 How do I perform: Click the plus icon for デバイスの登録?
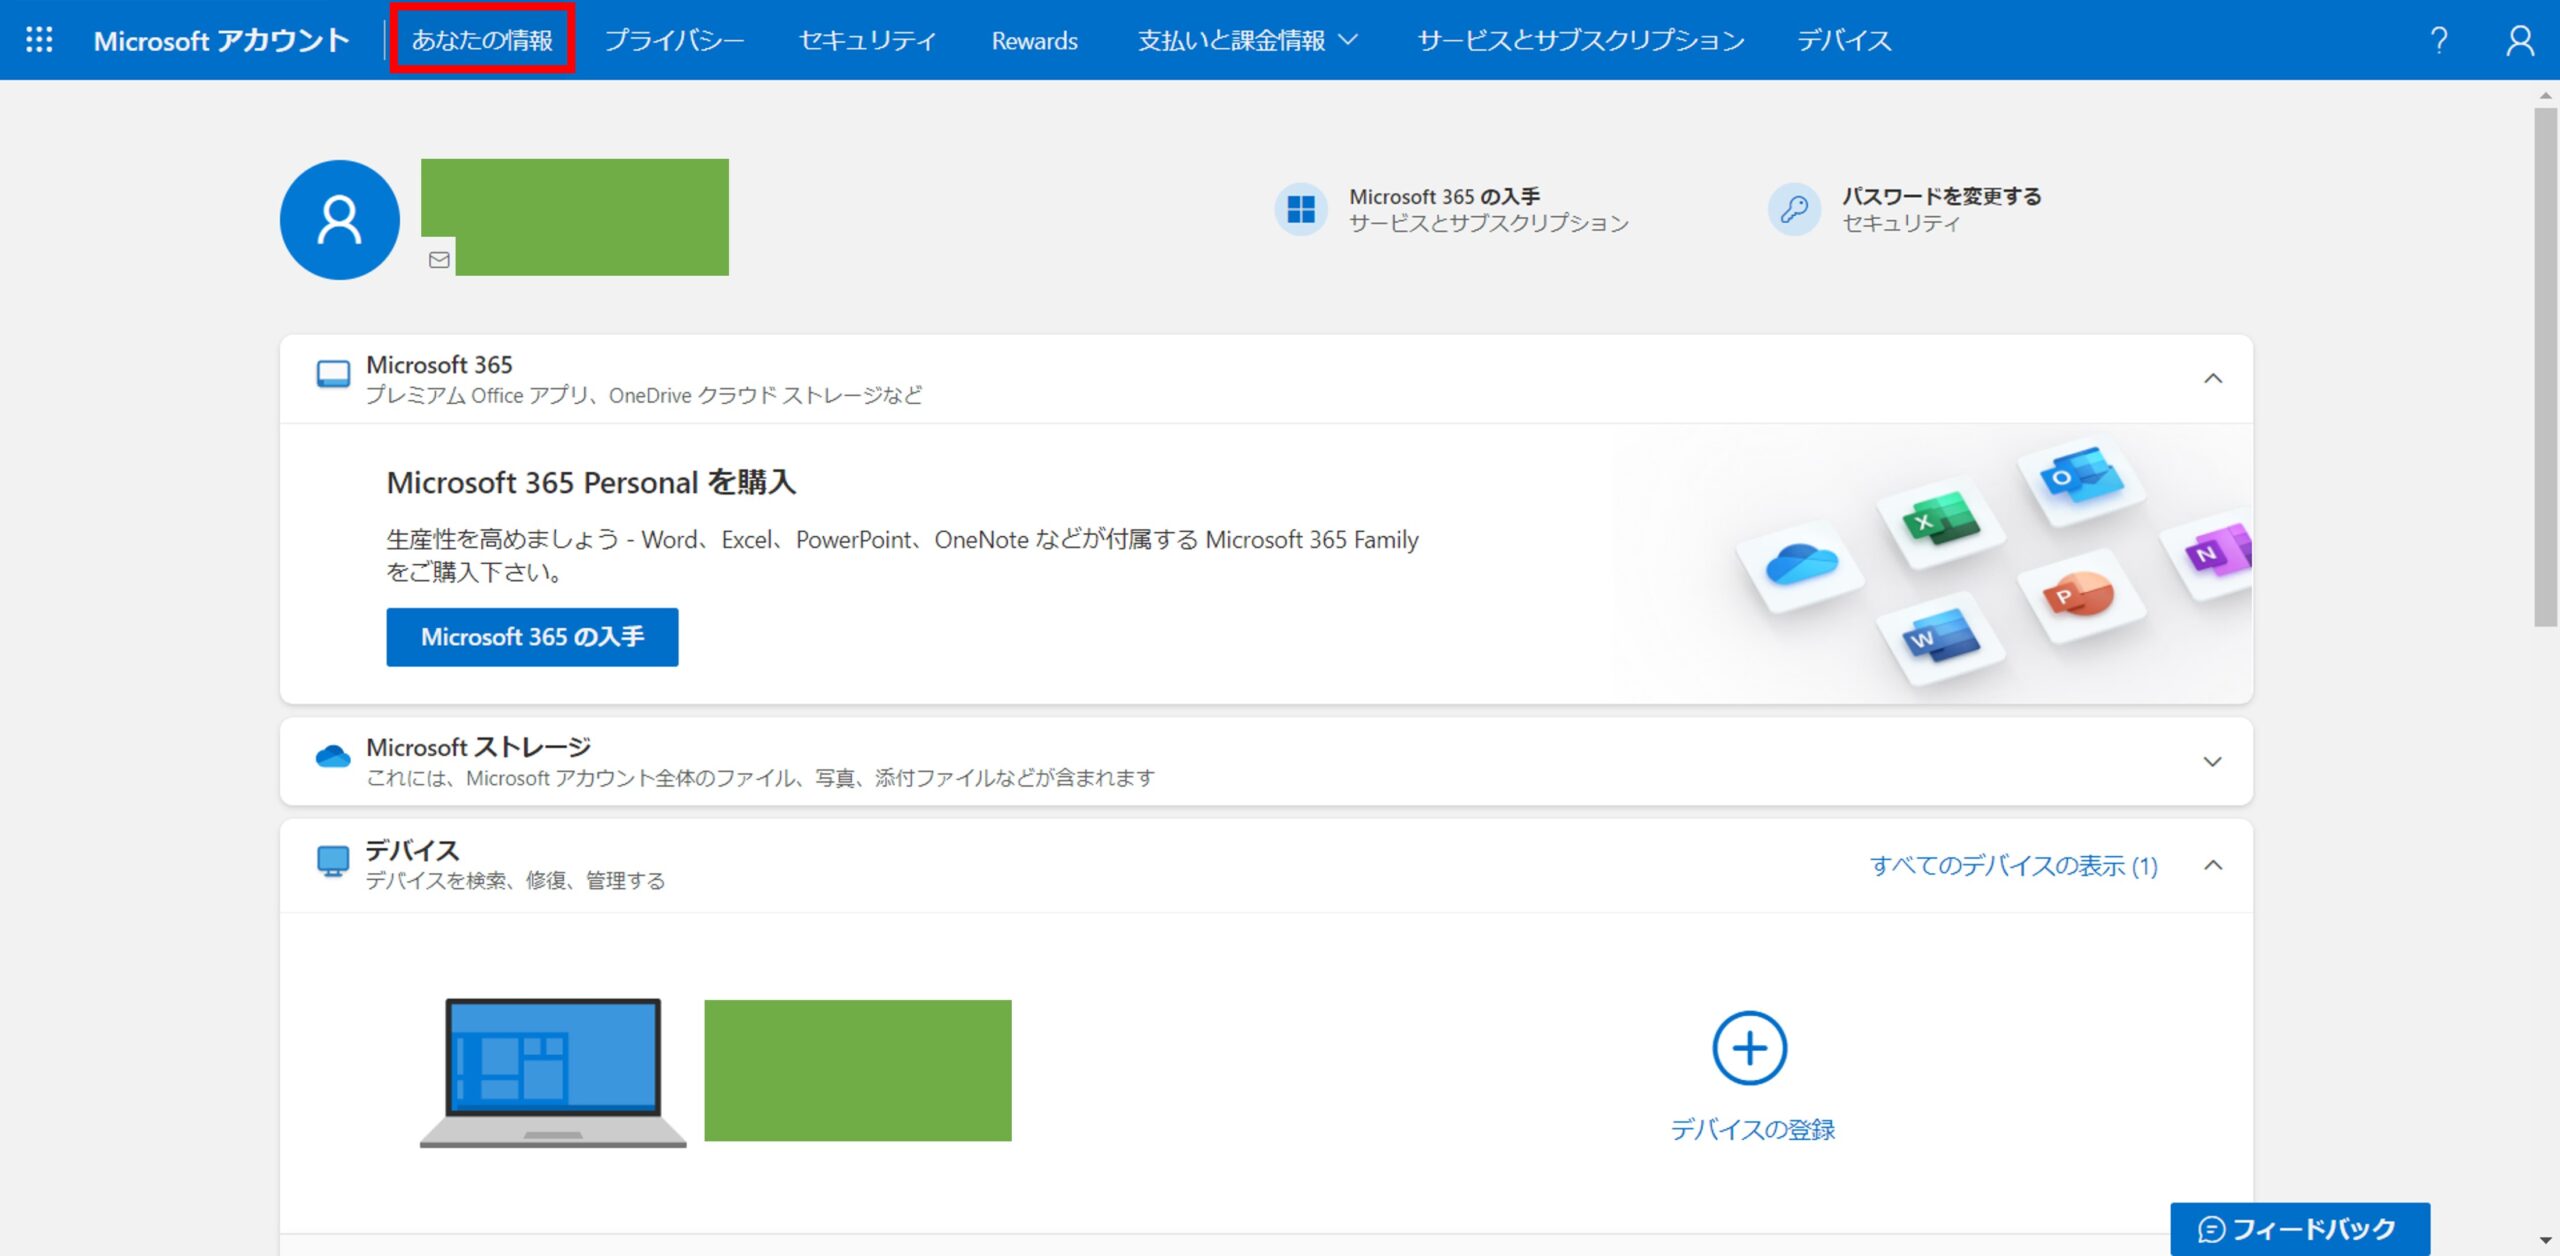(x=1751, y=1048)
